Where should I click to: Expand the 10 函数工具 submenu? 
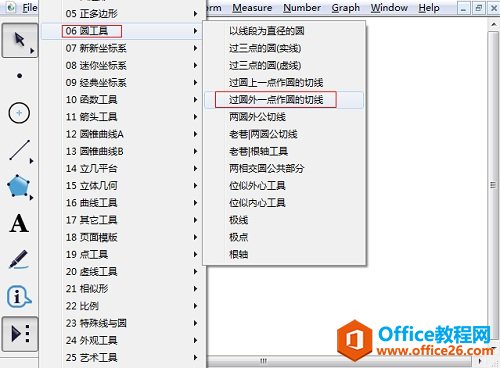tap(121, 100)
